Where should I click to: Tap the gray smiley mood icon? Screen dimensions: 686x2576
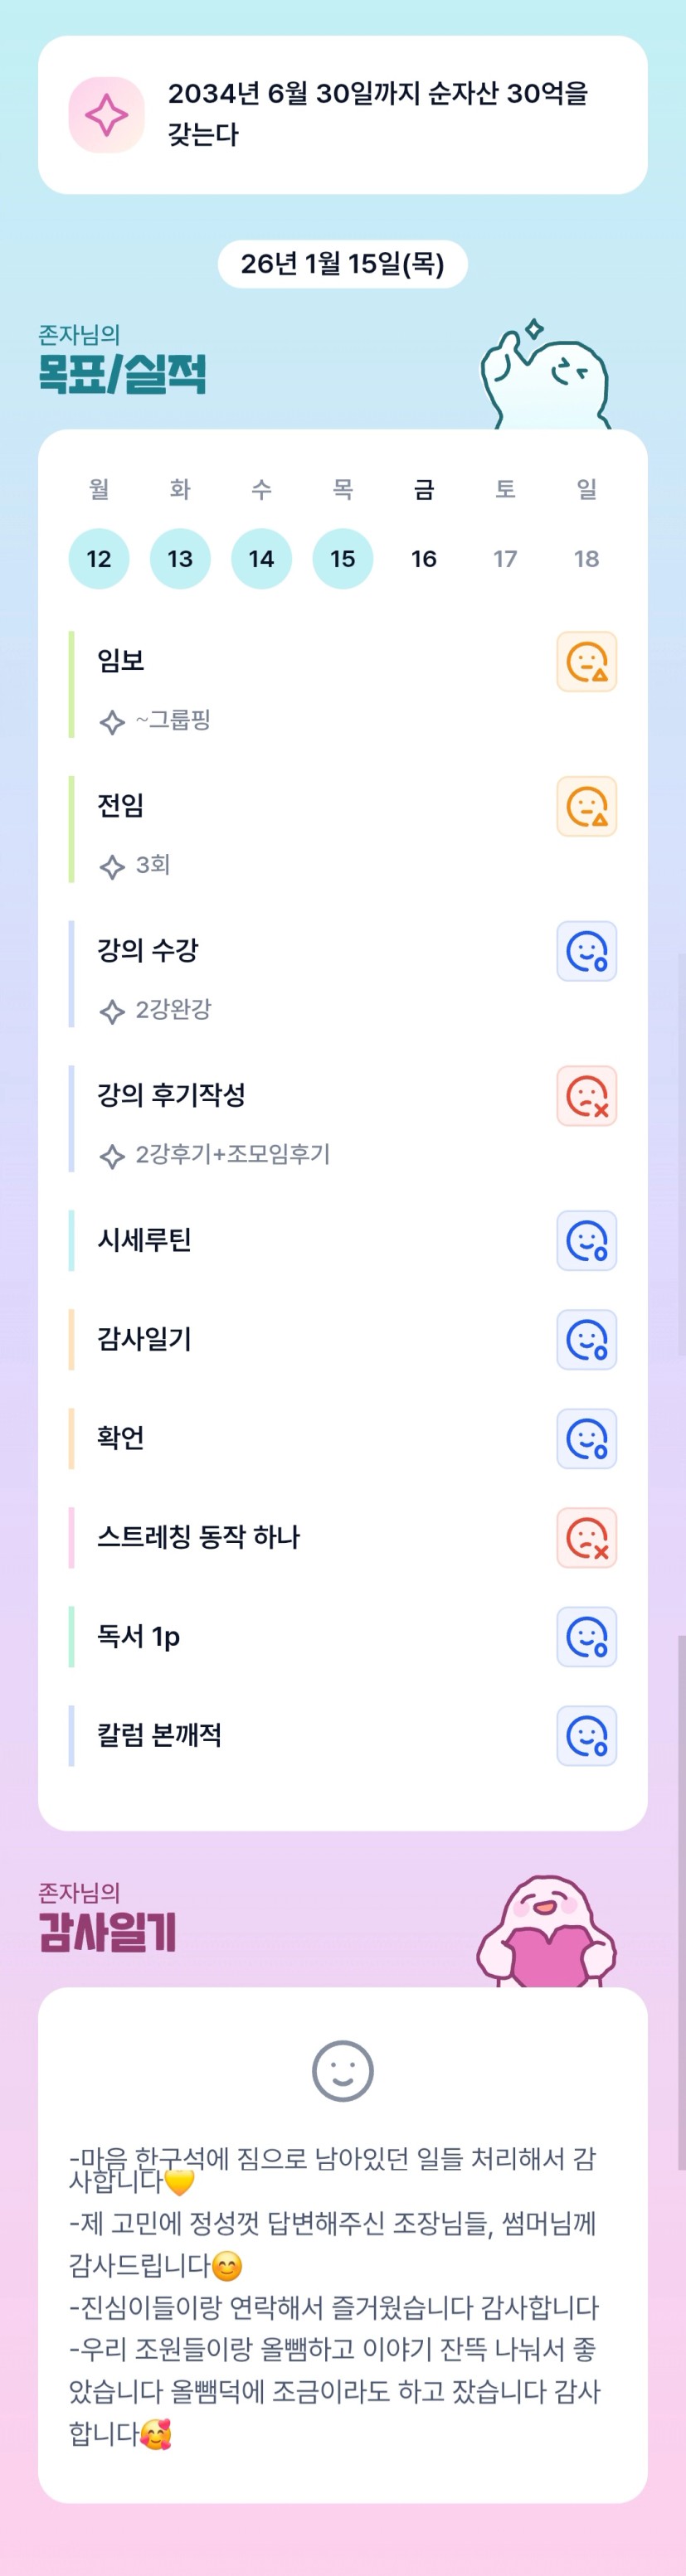[x=343, y=2071]
